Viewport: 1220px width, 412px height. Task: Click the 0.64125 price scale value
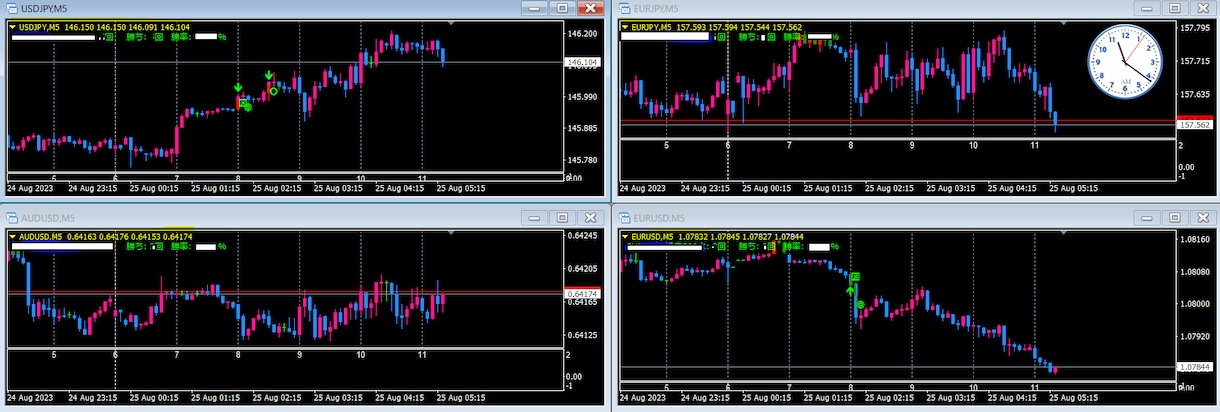[x=582, y=333]
